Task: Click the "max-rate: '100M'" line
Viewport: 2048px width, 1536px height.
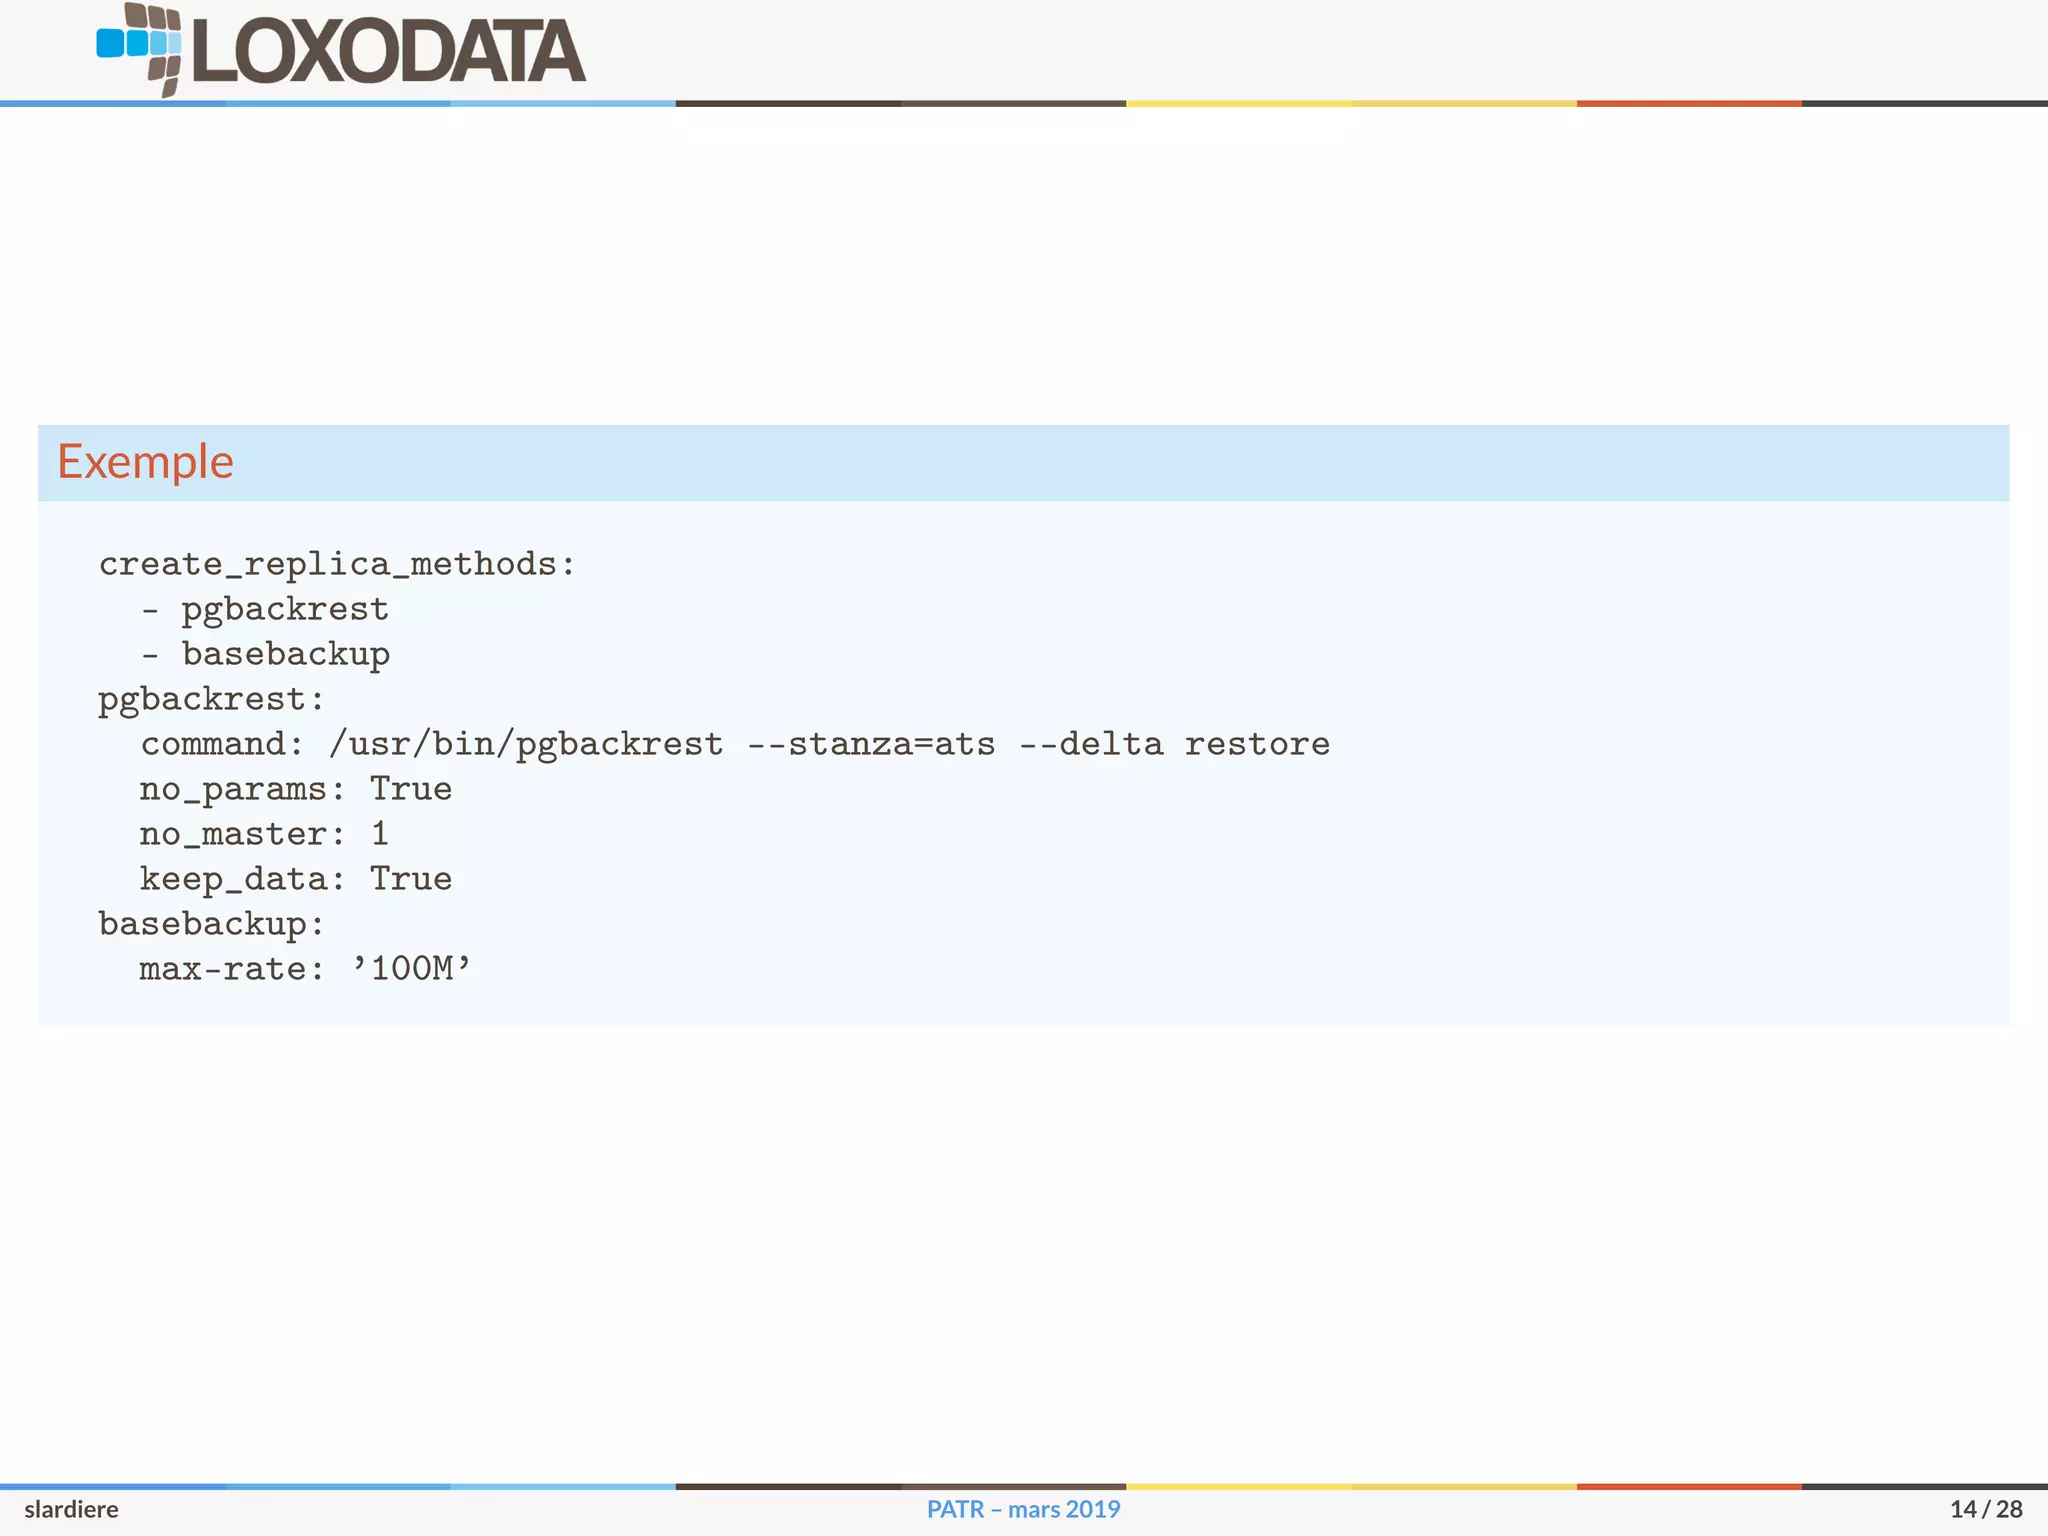Action: point(306,969)
